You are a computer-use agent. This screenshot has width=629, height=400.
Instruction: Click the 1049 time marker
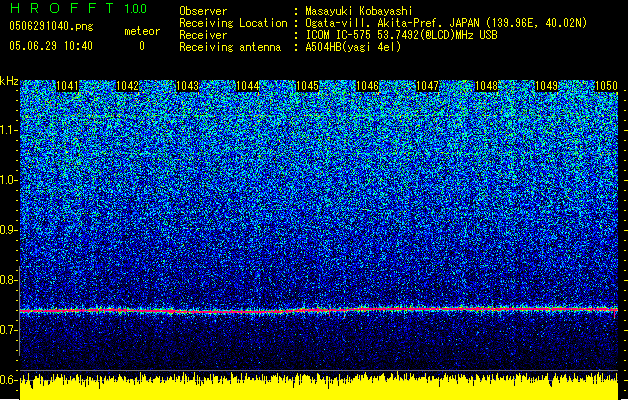tap(547, 86)
